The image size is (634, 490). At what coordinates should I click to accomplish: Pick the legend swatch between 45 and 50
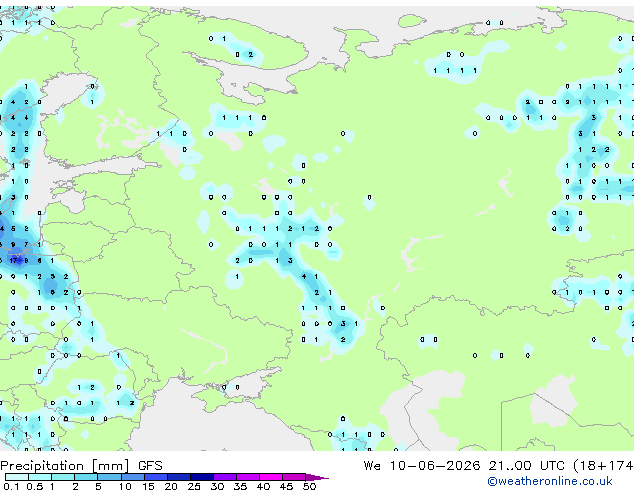pos(294,477)
